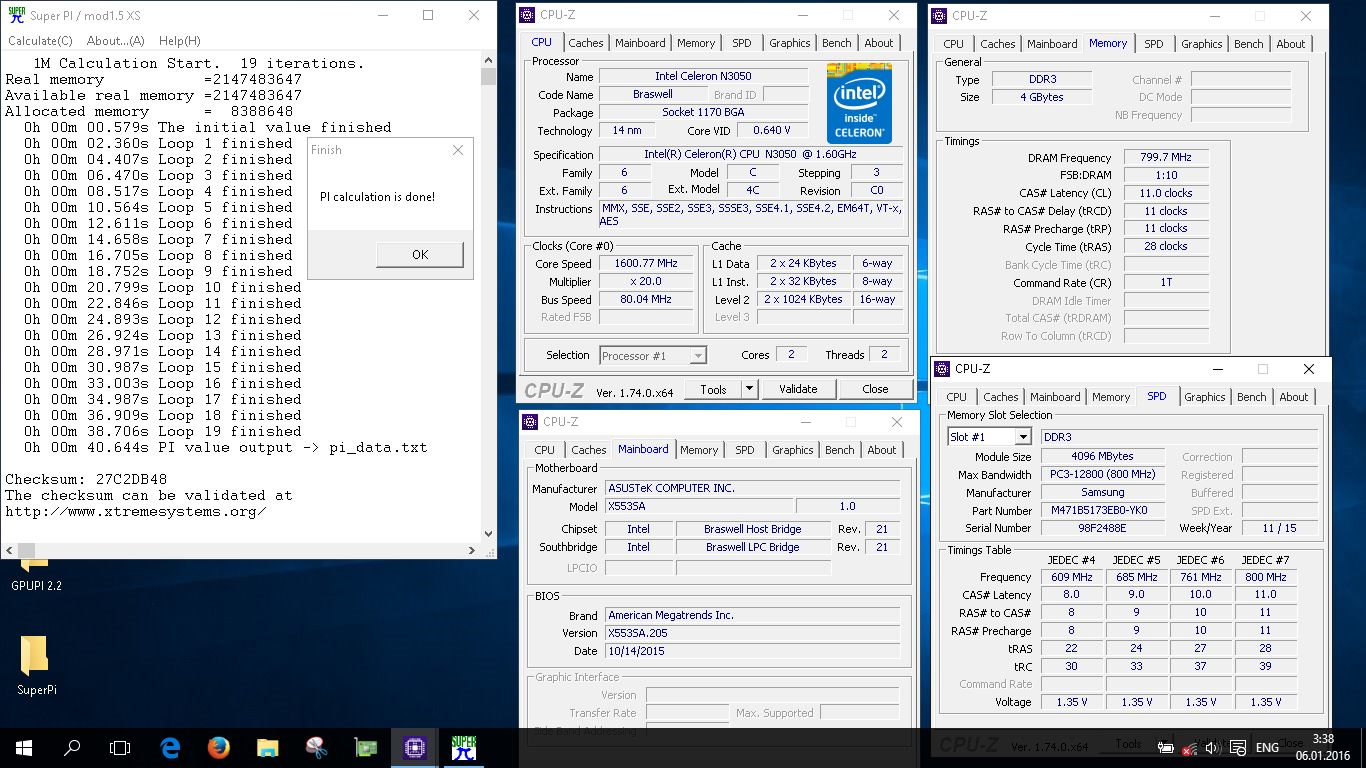Select SPD tab in the Mainboard window

[745, 450]
